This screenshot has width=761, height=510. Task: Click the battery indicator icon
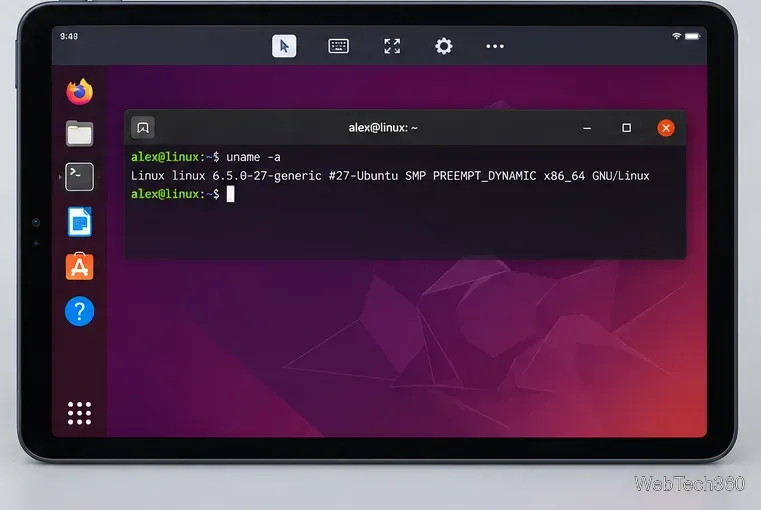[x=693, y=36]
